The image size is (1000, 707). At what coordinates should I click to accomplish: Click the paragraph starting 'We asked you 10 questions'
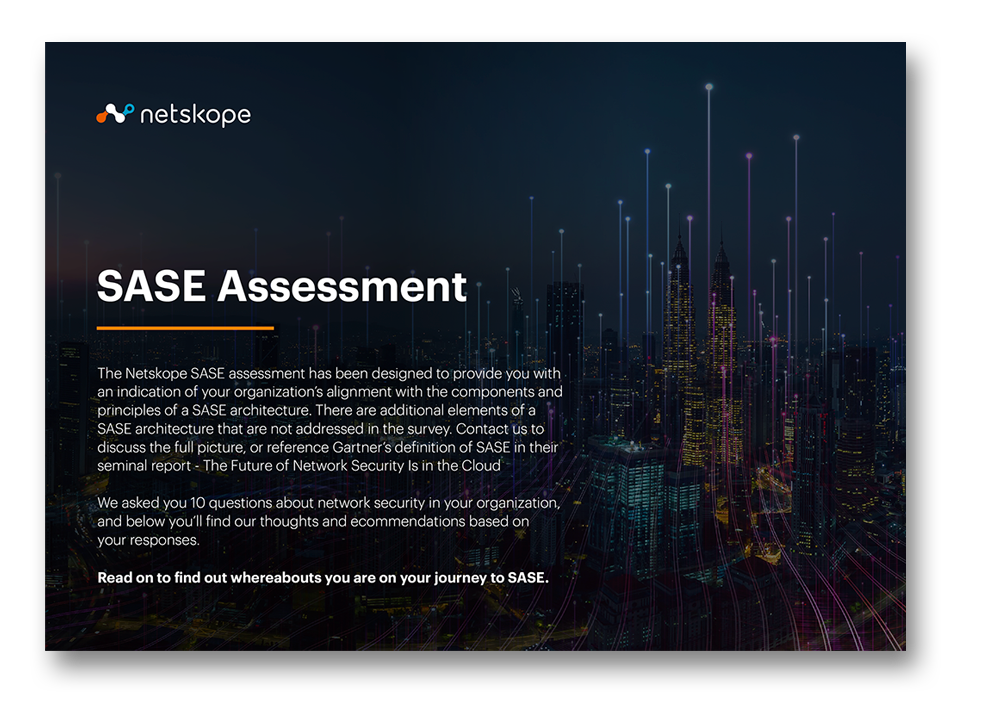pyautogui.click(x=328, y=521)
